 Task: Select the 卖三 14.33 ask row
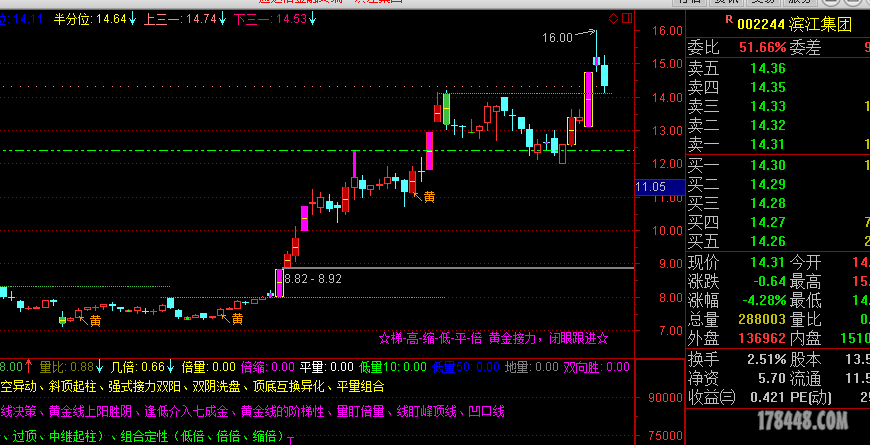[777, 106]
